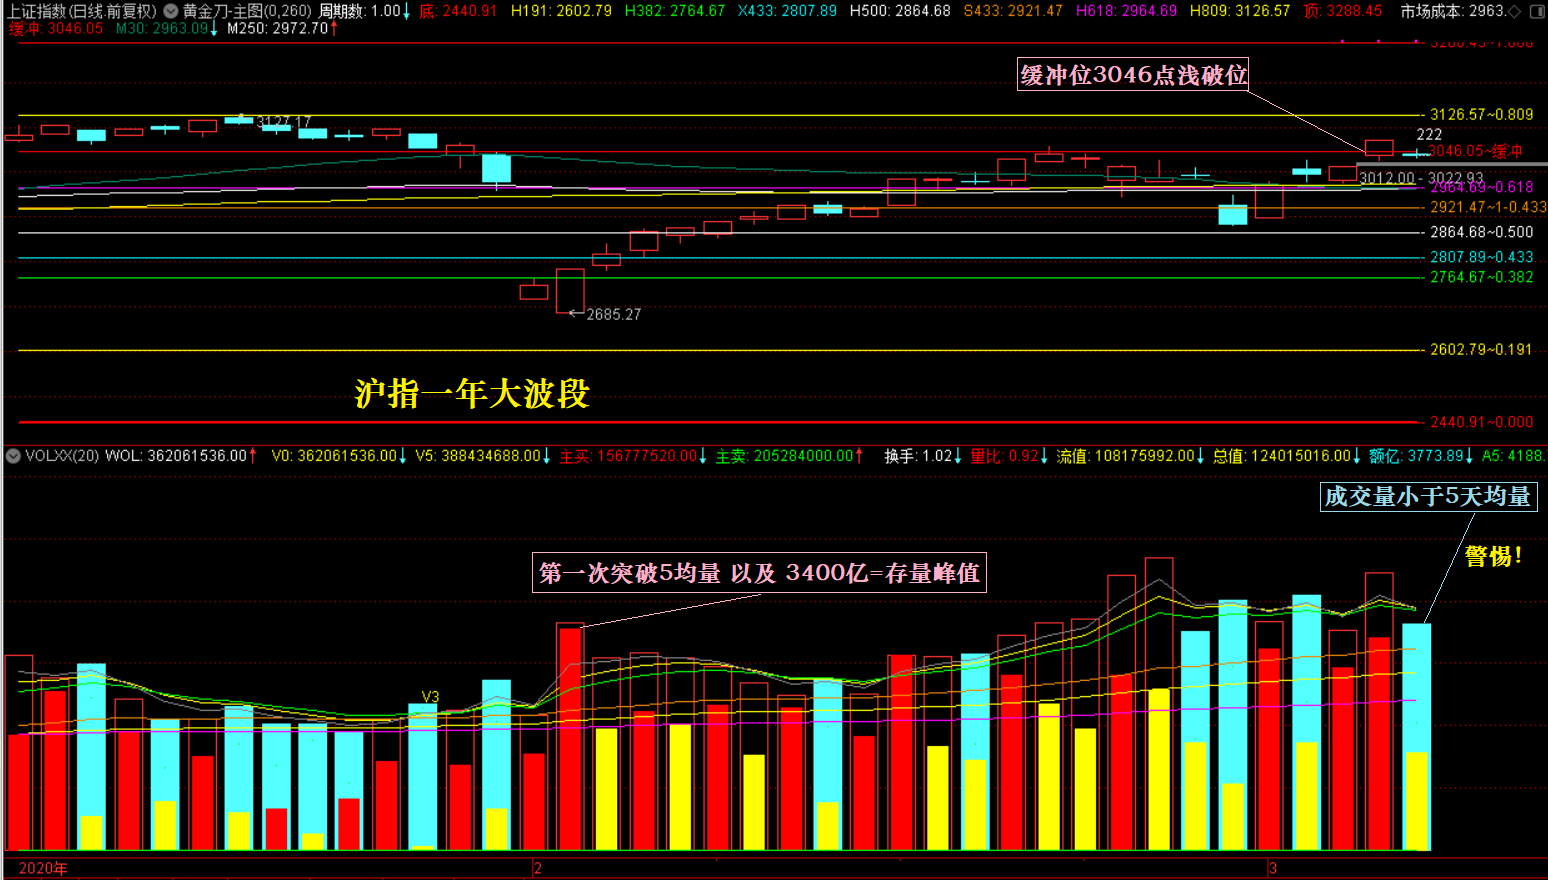Click the 顶: 3288.45 readout
The image size is (1548, 880).
[1343, 11]
